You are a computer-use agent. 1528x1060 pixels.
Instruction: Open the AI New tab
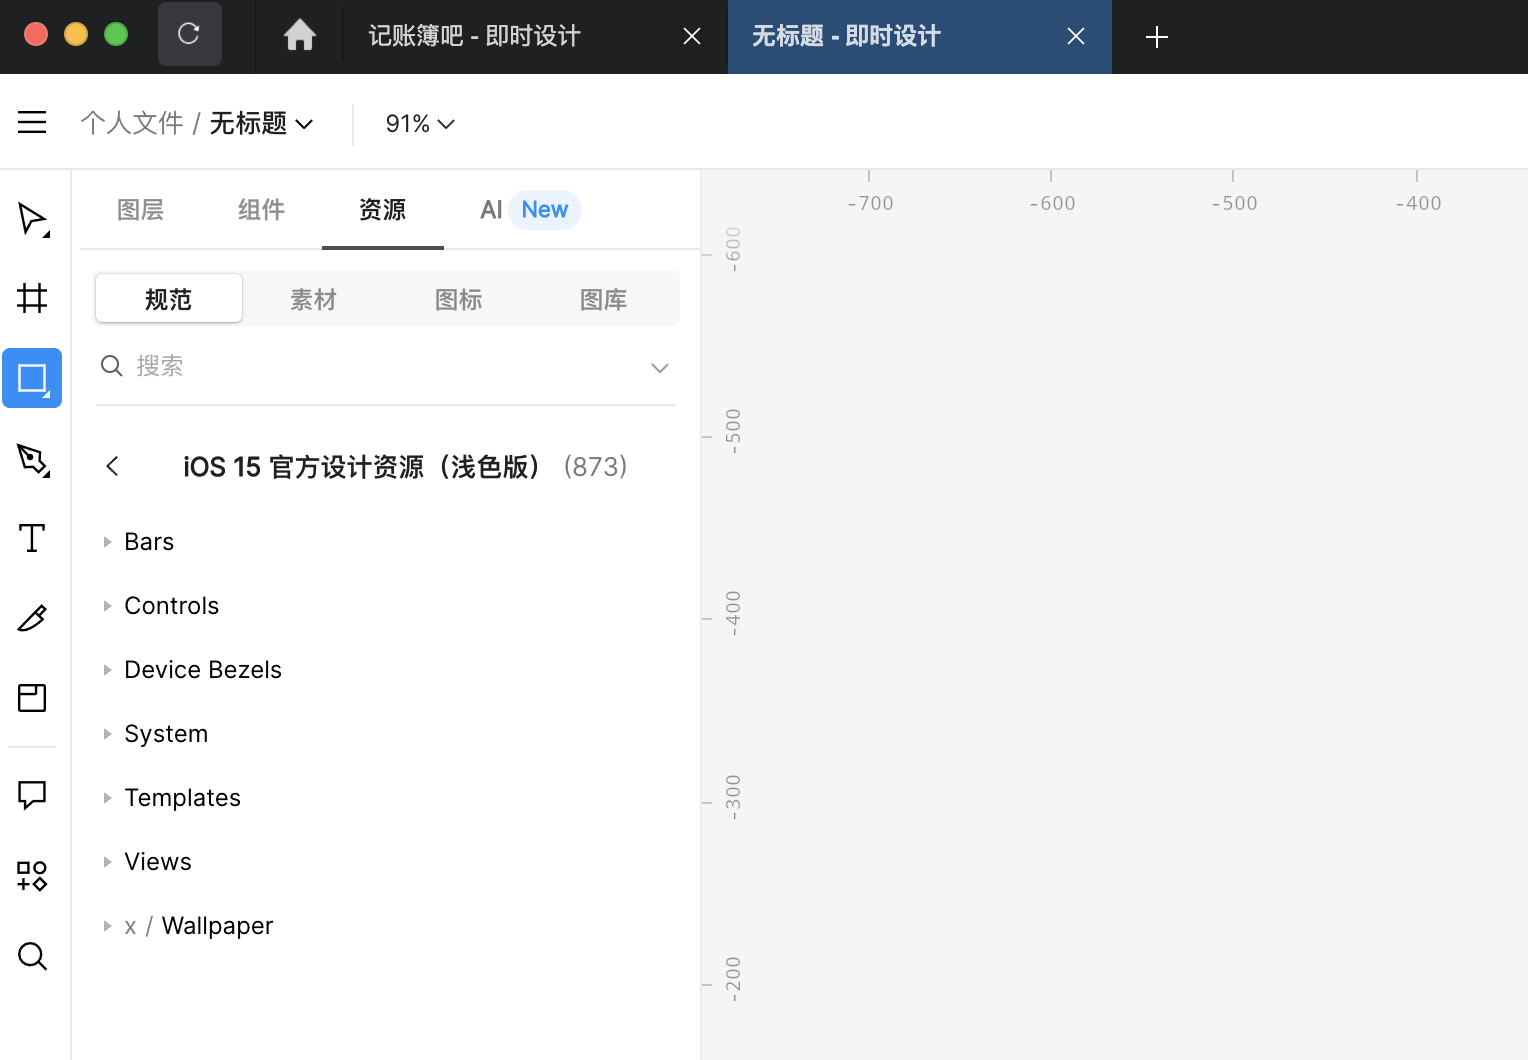pyautogui.click(x=530, y=210)
